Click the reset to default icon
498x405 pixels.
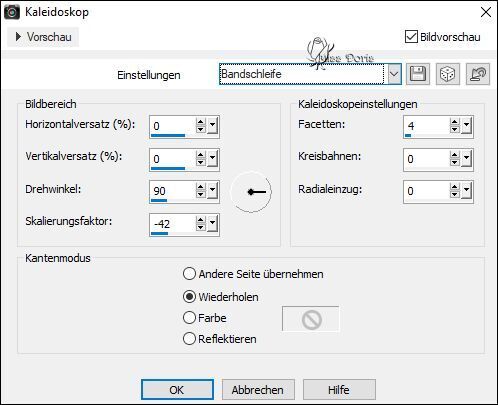(x=478, y=74)
